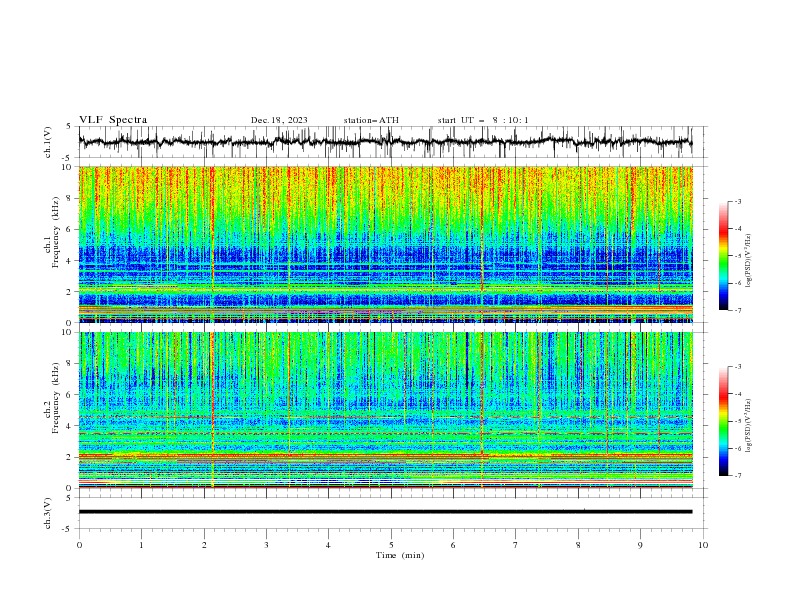Click the "-7" tick on the ch.2 colorbar

click(x=738, y=475)
